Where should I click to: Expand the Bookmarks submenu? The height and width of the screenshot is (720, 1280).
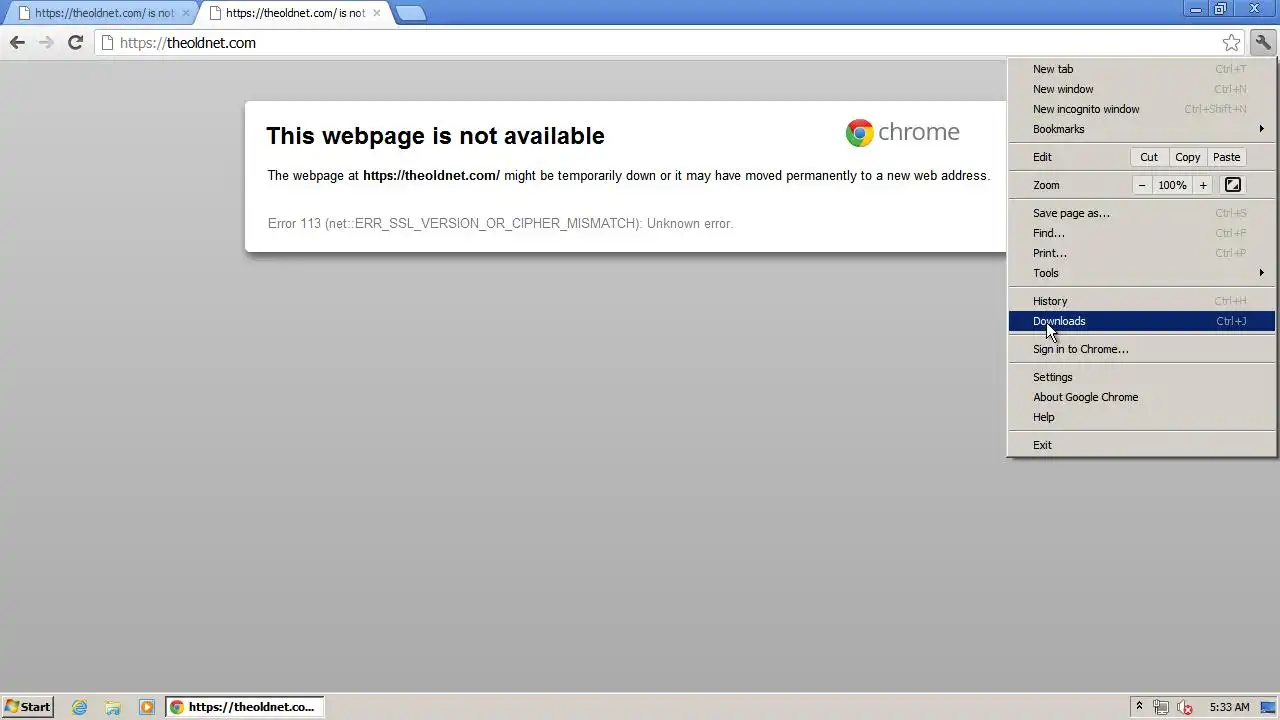tap(1141, 129)
